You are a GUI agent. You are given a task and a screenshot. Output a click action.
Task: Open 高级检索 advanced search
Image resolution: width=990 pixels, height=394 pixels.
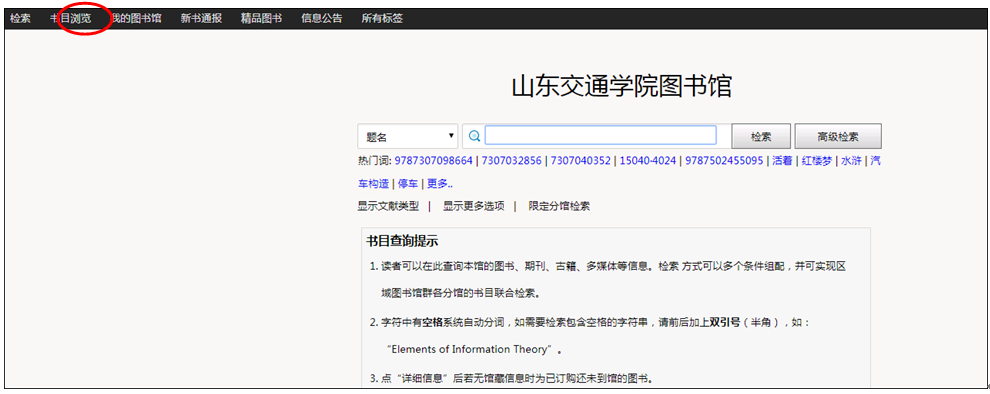coord(838,136)
